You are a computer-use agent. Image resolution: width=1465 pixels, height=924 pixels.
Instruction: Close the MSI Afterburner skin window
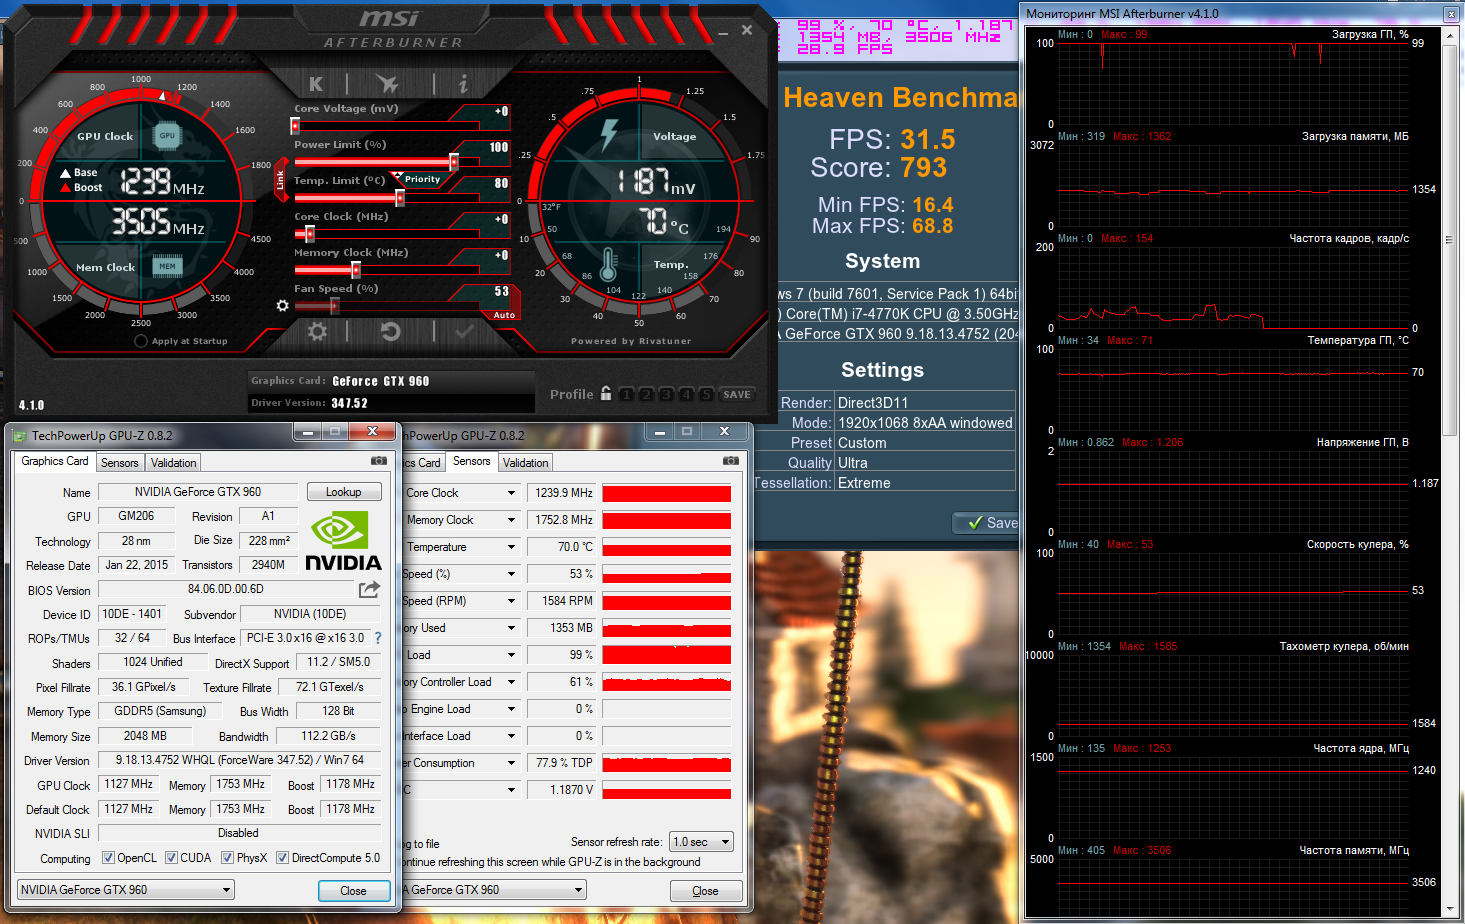point(747,31)
